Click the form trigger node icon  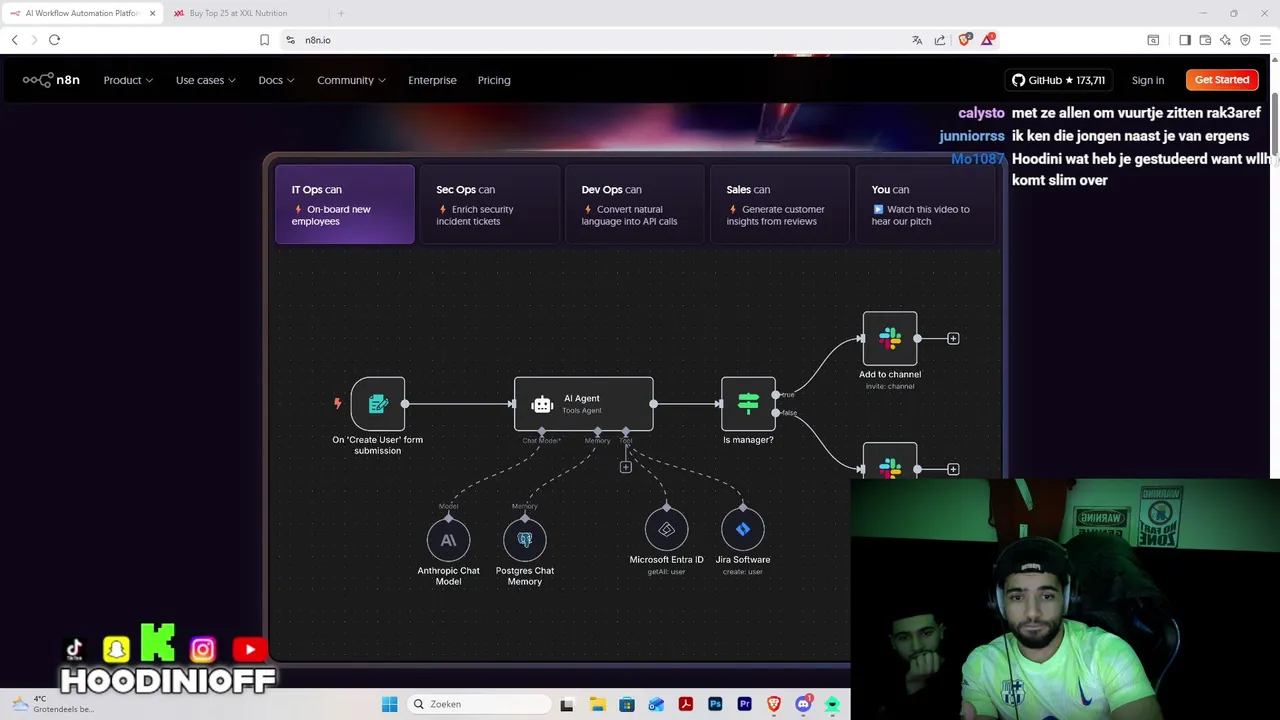tap(378, 404)
